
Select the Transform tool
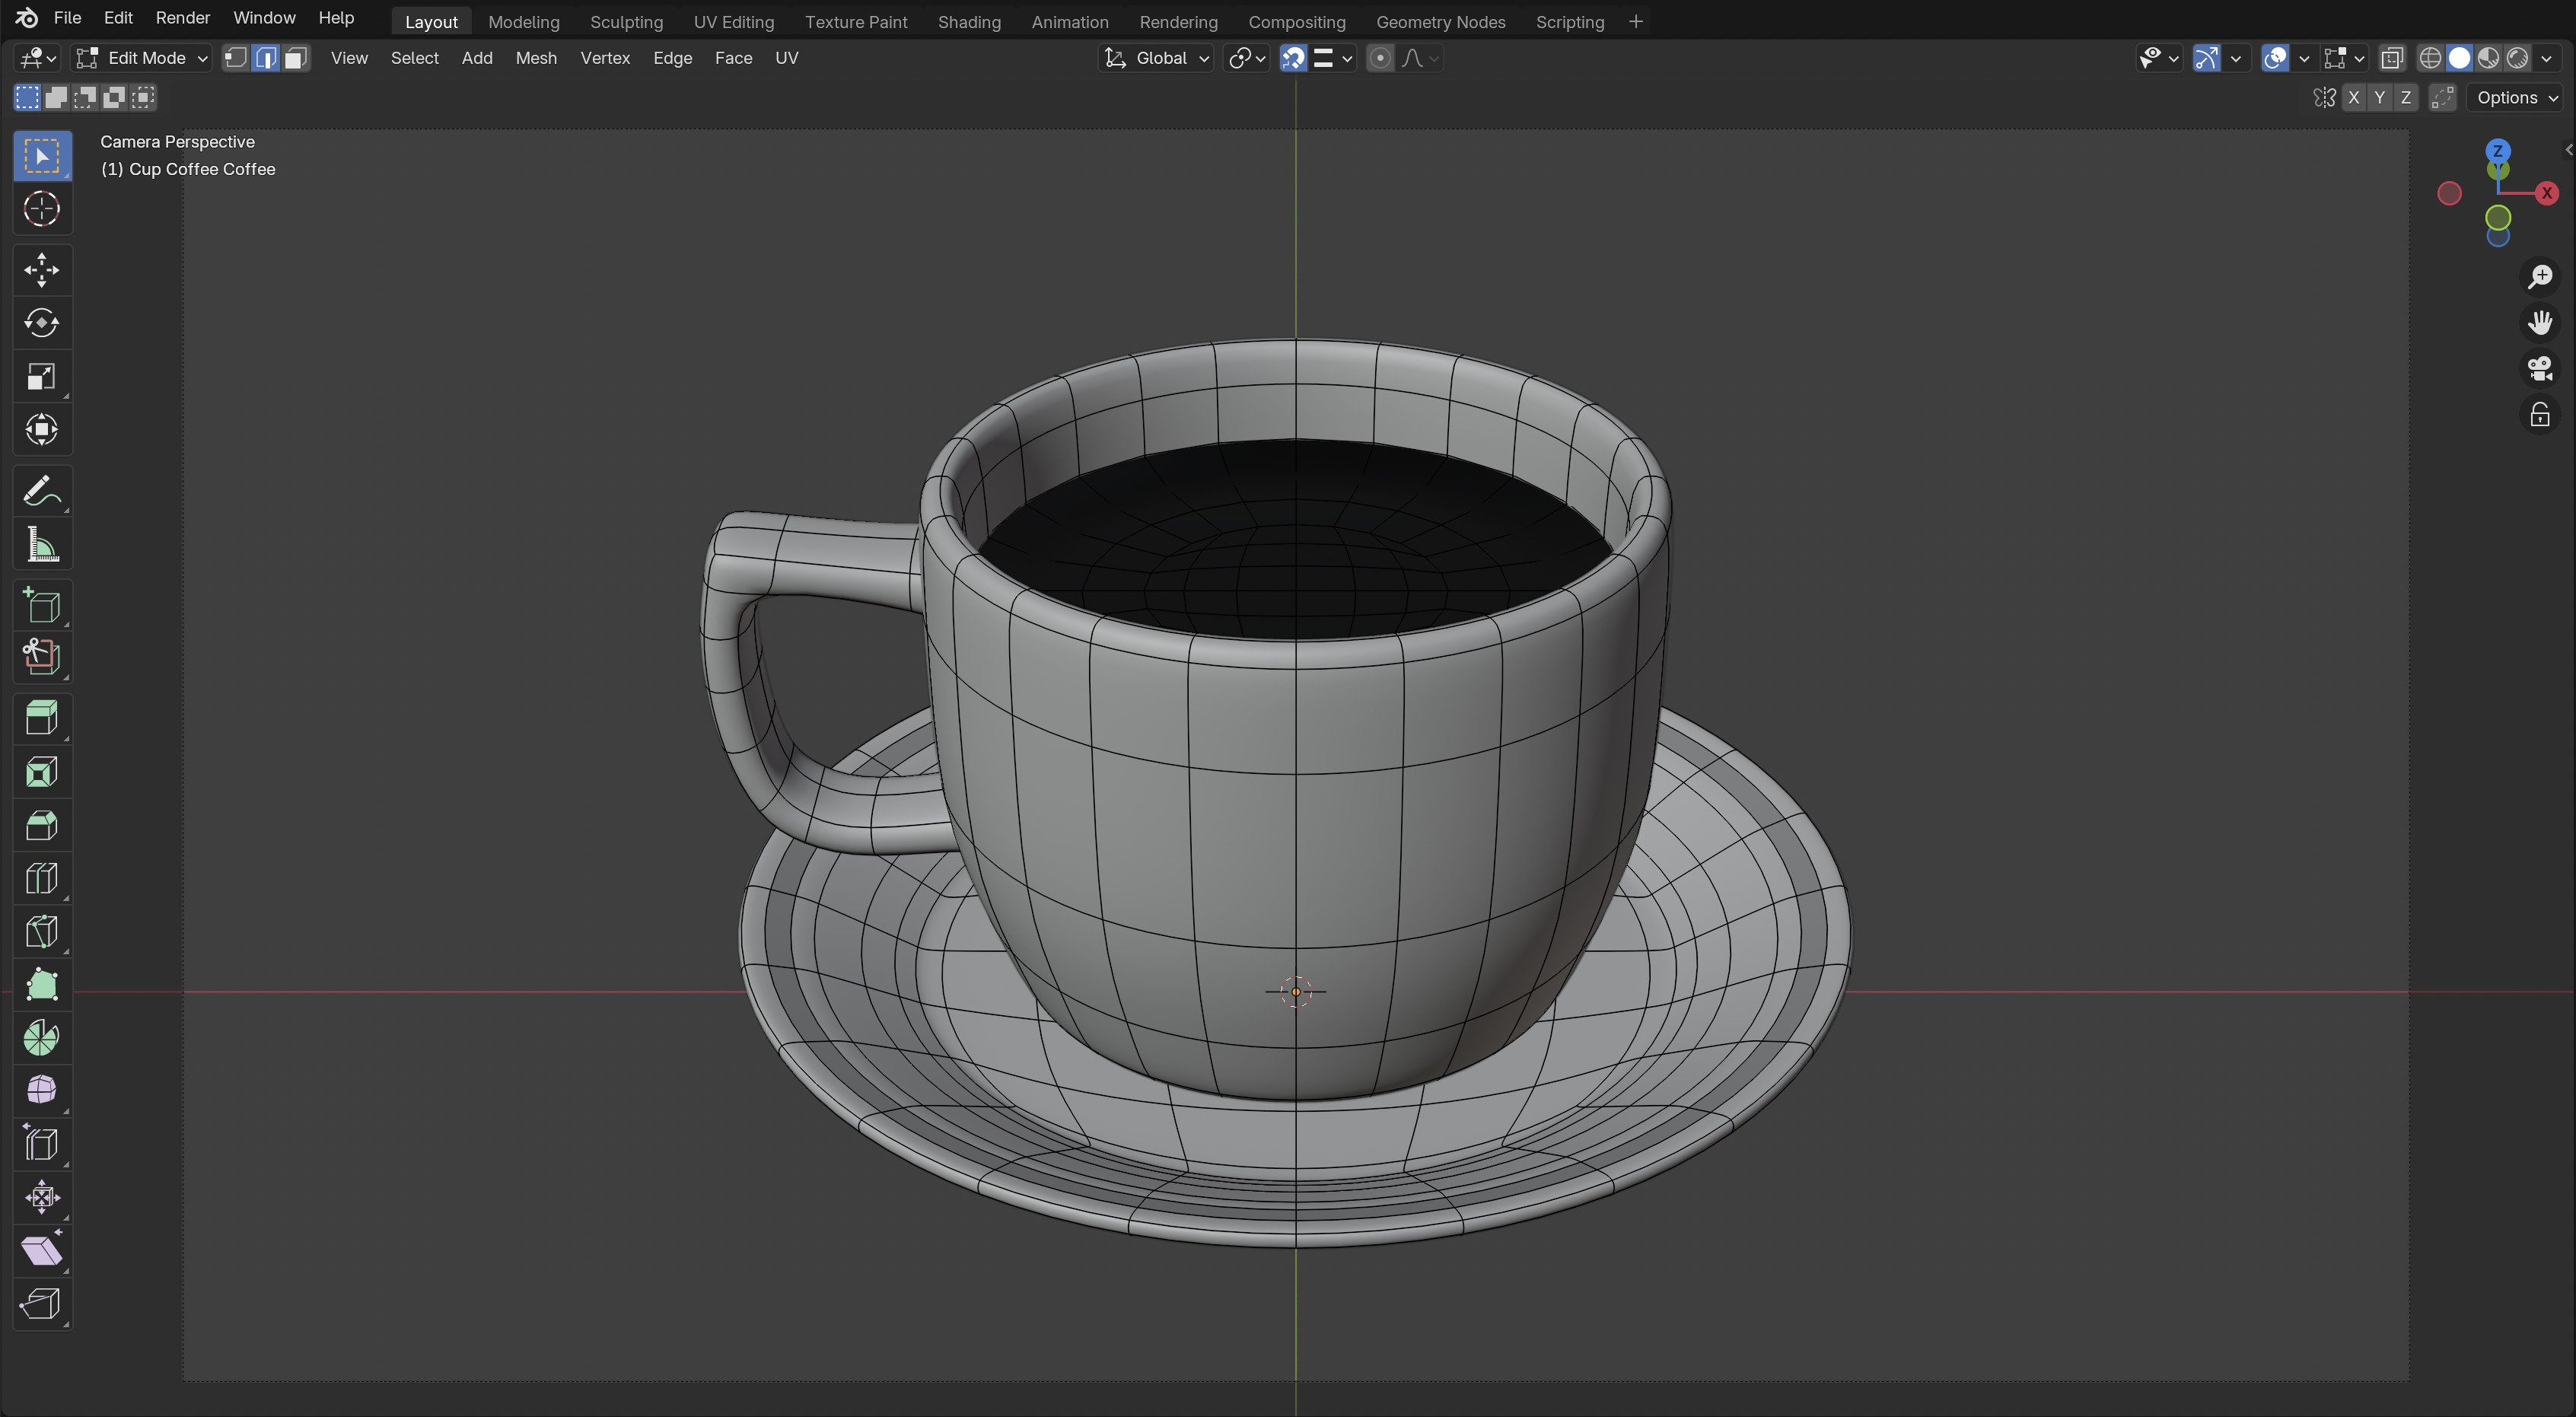[42, 430]
